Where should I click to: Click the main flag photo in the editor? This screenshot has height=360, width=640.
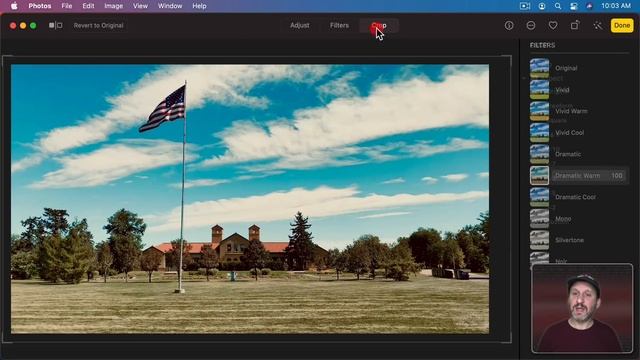point(250,199)
